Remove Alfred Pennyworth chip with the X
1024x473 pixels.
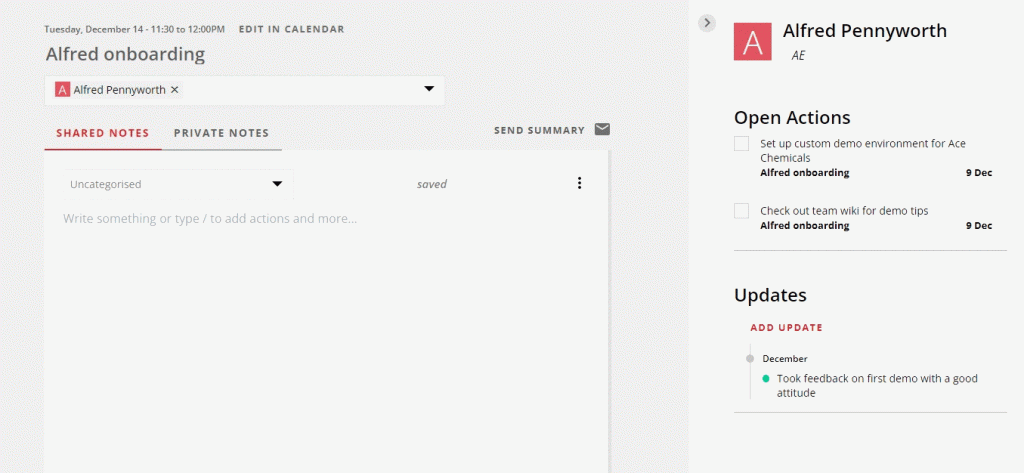pos(174,90)
